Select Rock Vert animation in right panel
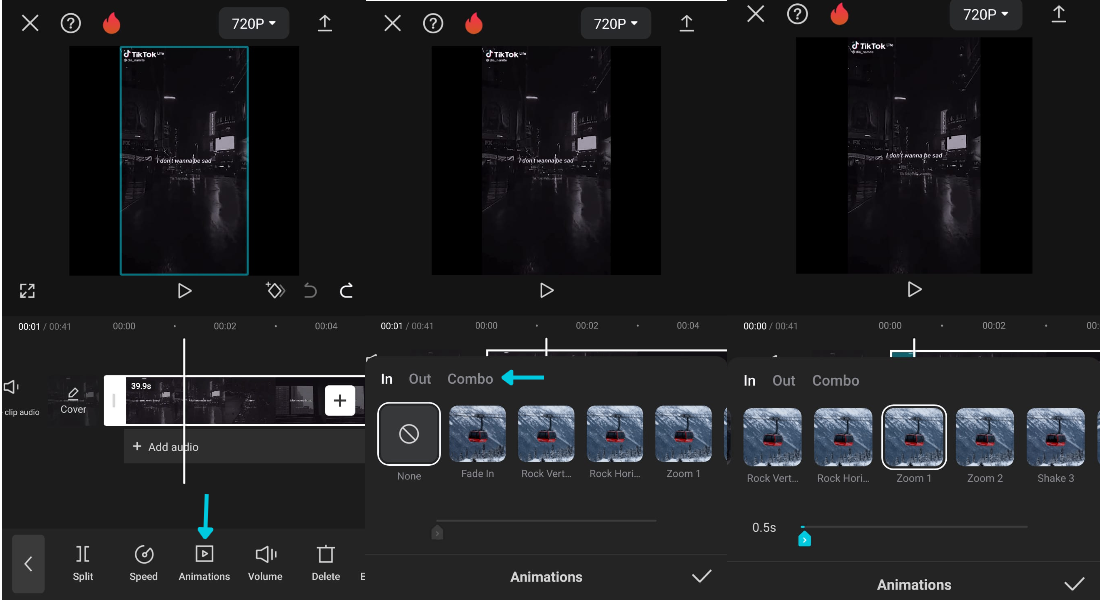The height and width of the screenshot is (600, 1100). click(772, 446)
